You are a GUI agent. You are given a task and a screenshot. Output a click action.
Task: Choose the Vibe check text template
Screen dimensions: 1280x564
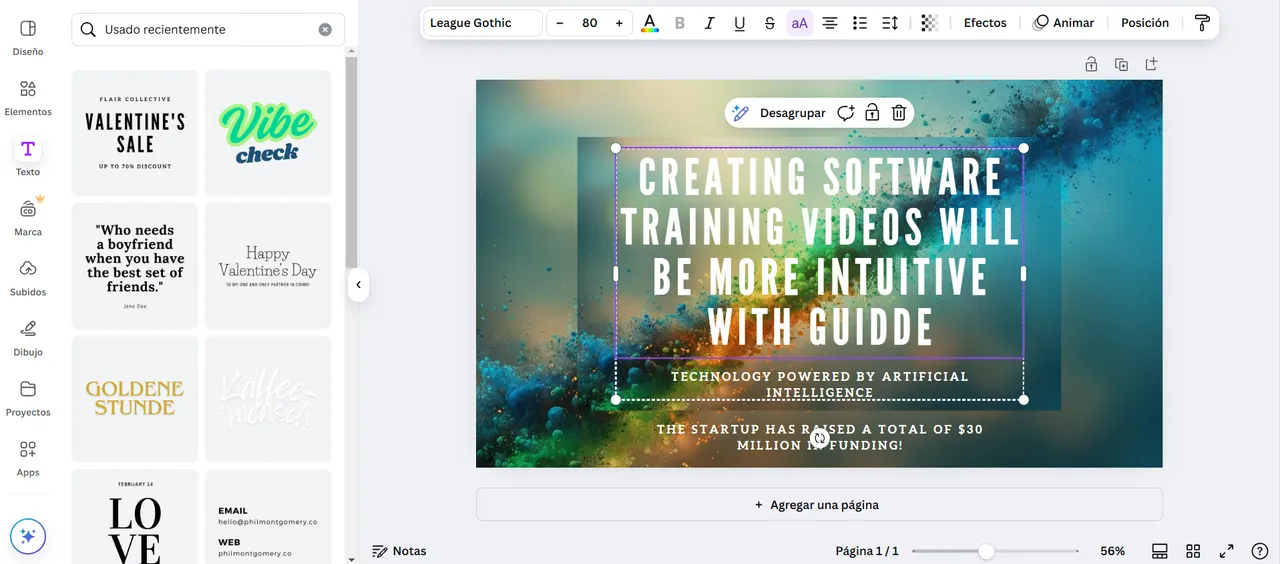point(268,133)
